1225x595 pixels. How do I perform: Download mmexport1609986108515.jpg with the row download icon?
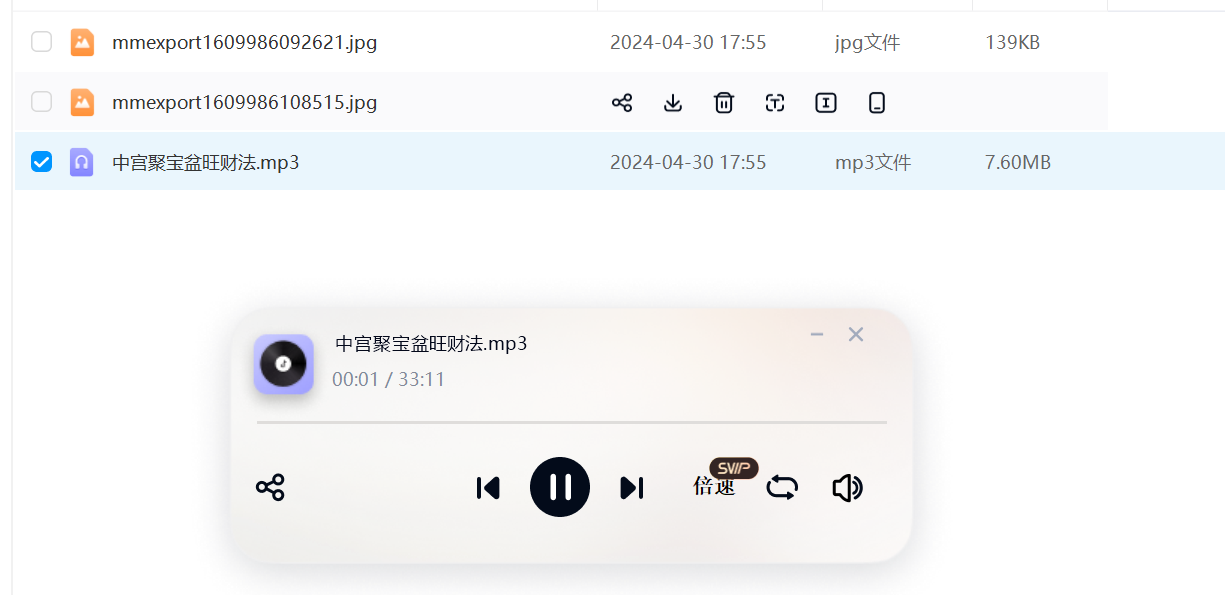tap(673, 102)
